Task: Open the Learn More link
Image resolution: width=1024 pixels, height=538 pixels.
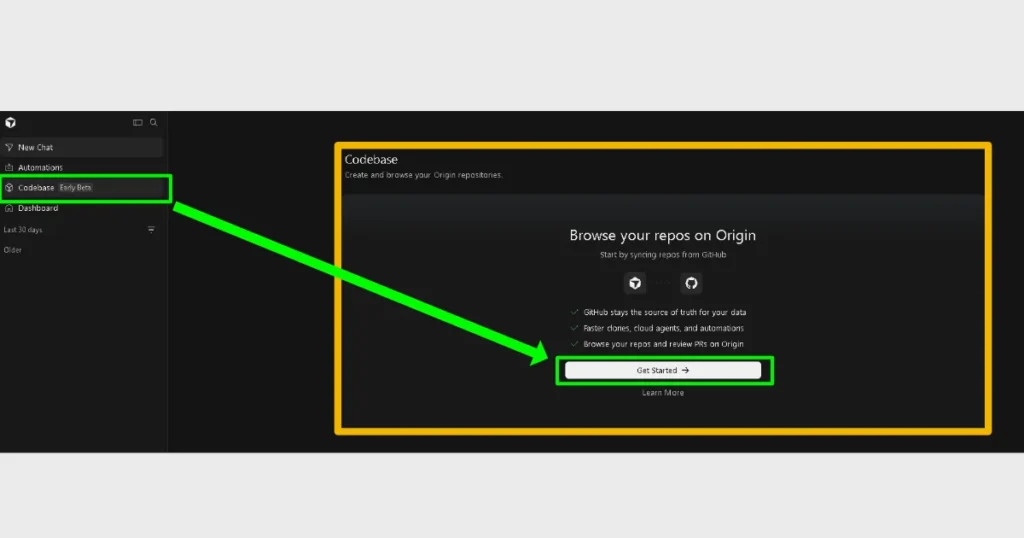Action: (663, 393)
